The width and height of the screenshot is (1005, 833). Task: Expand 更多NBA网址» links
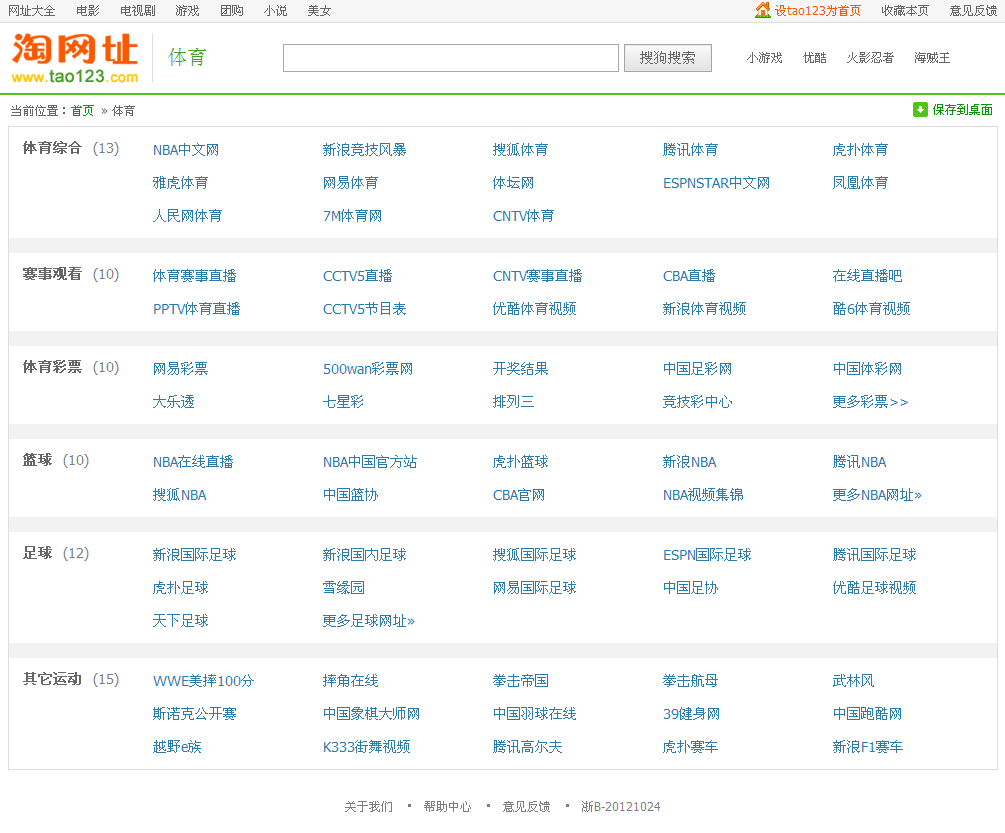(x=877, y=495)
